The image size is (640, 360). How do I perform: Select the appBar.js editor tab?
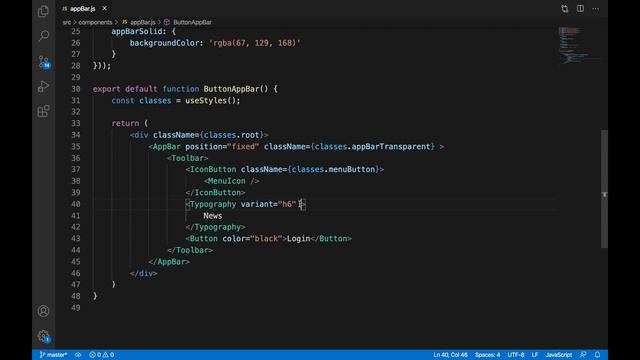pos(84,8)
